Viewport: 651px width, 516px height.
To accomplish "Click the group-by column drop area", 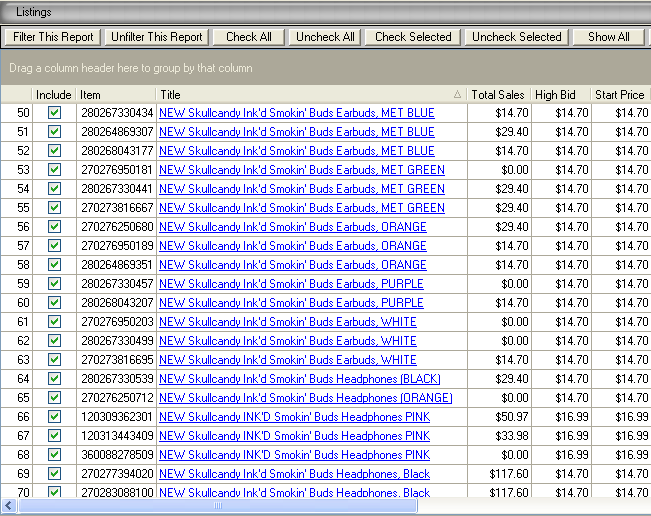I will (x=326, y=68).
